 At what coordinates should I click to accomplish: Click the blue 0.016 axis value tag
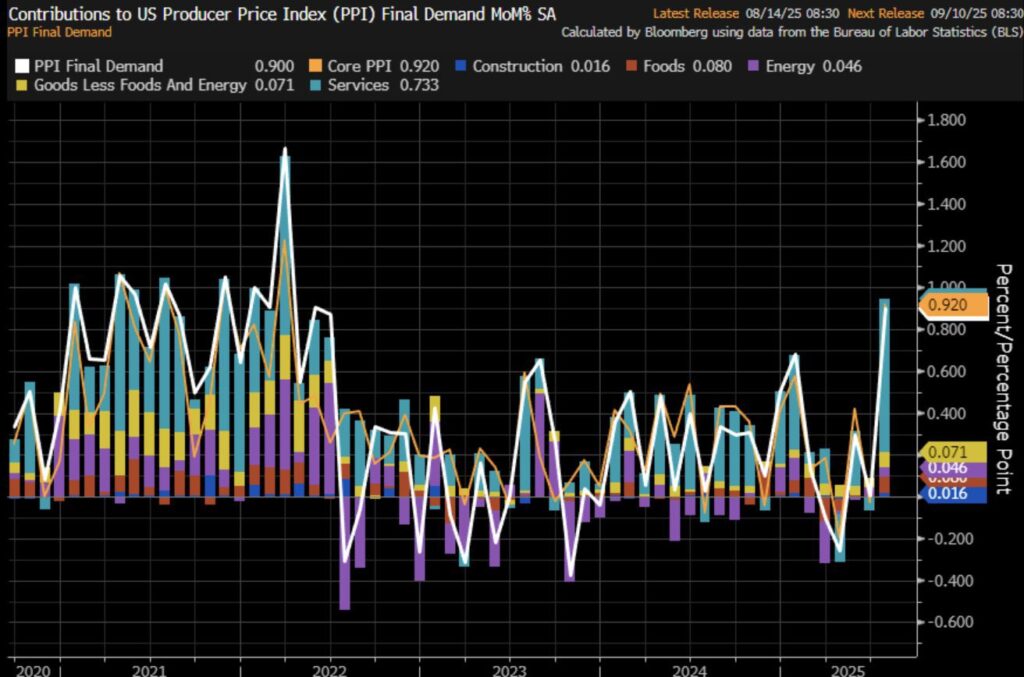pos(953,494)
